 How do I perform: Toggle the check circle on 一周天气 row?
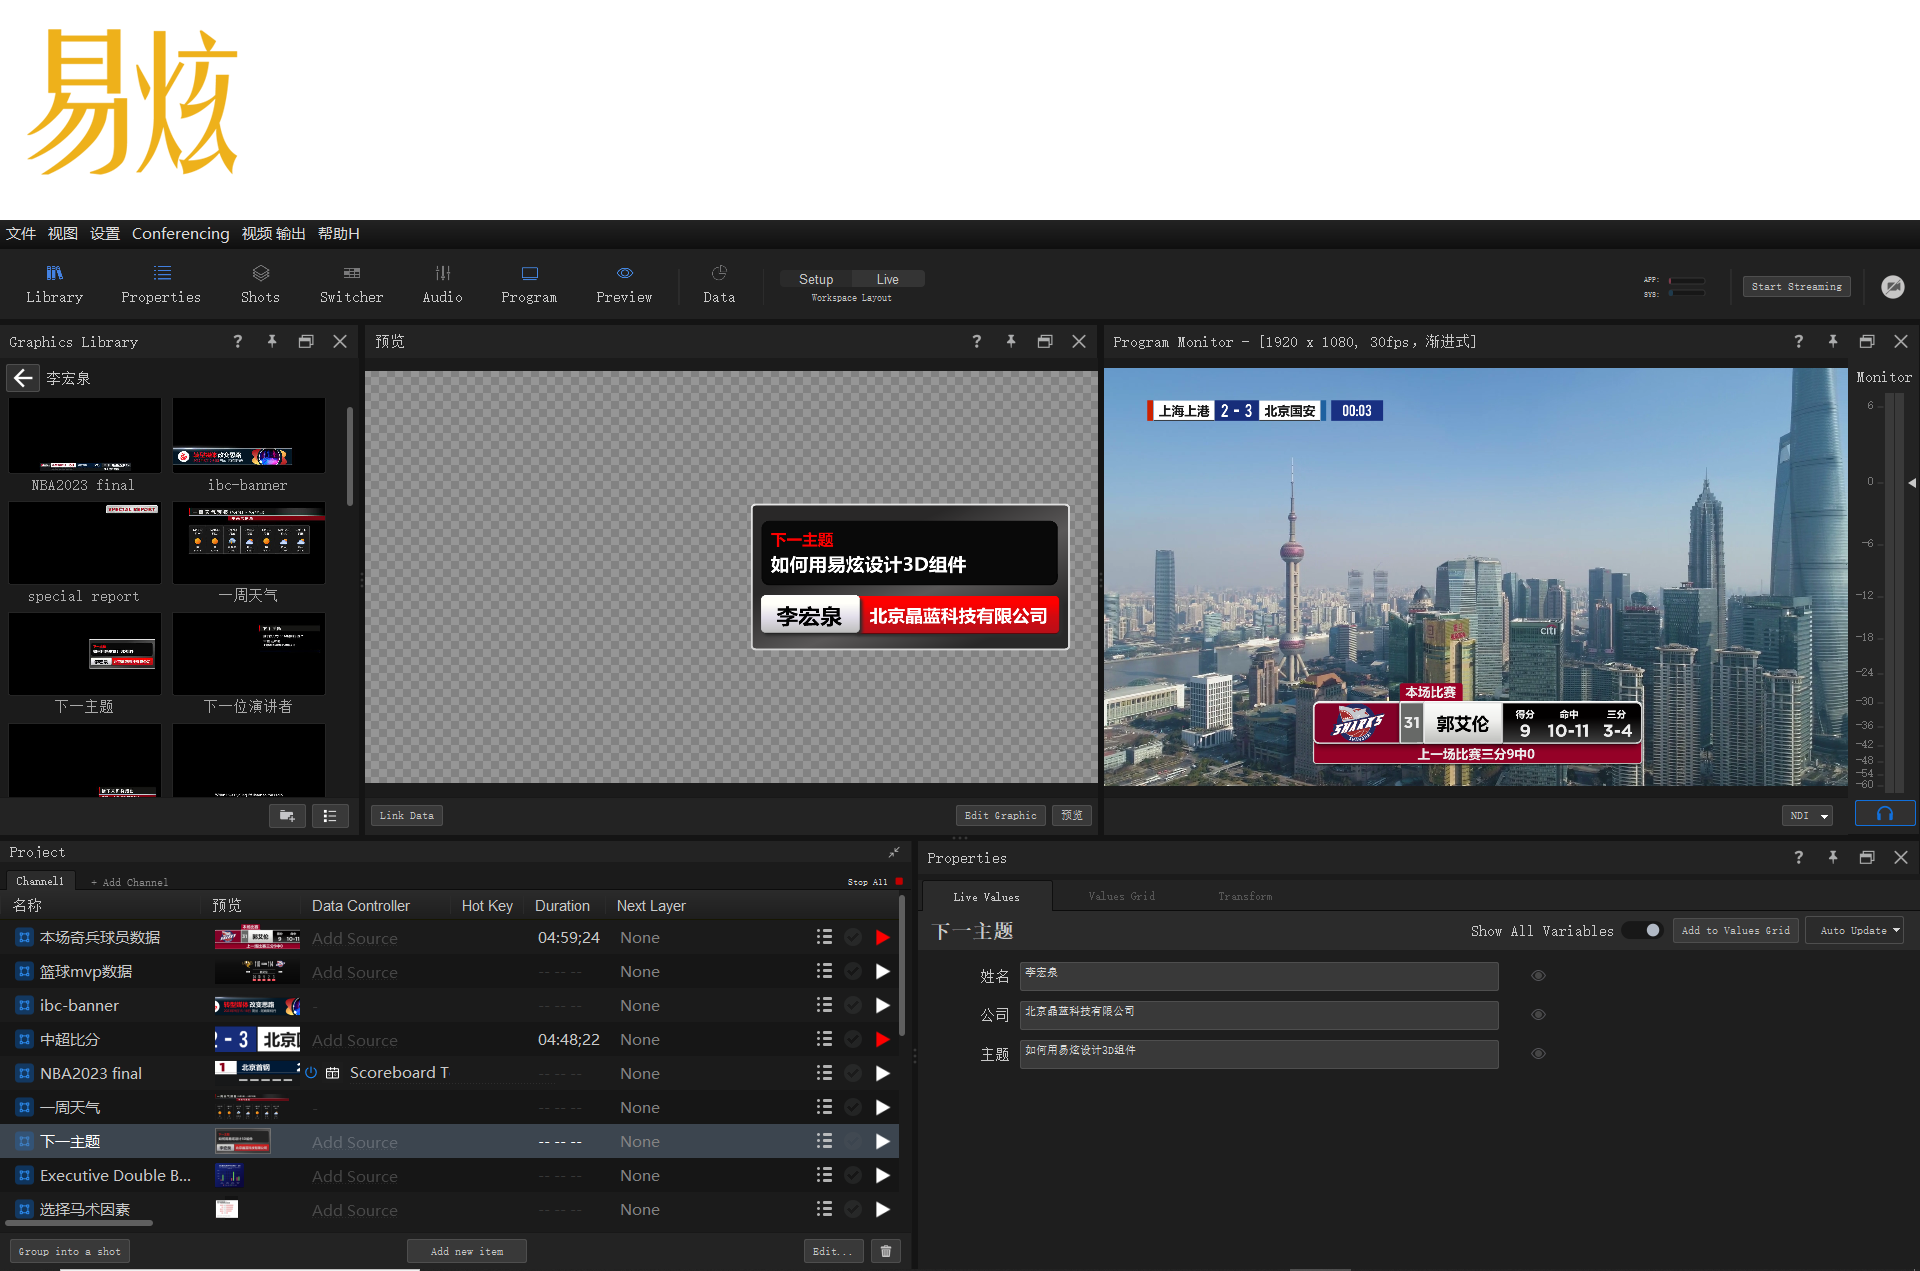click(853, 1107)
